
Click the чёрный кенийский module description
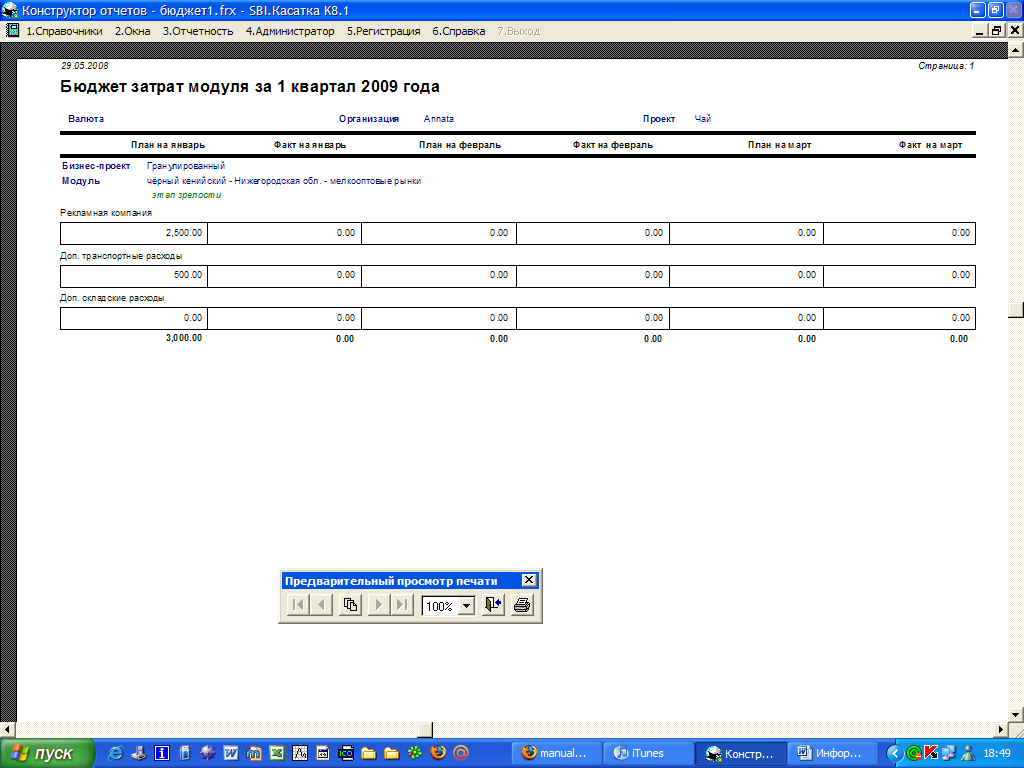[x=284, y=181]
